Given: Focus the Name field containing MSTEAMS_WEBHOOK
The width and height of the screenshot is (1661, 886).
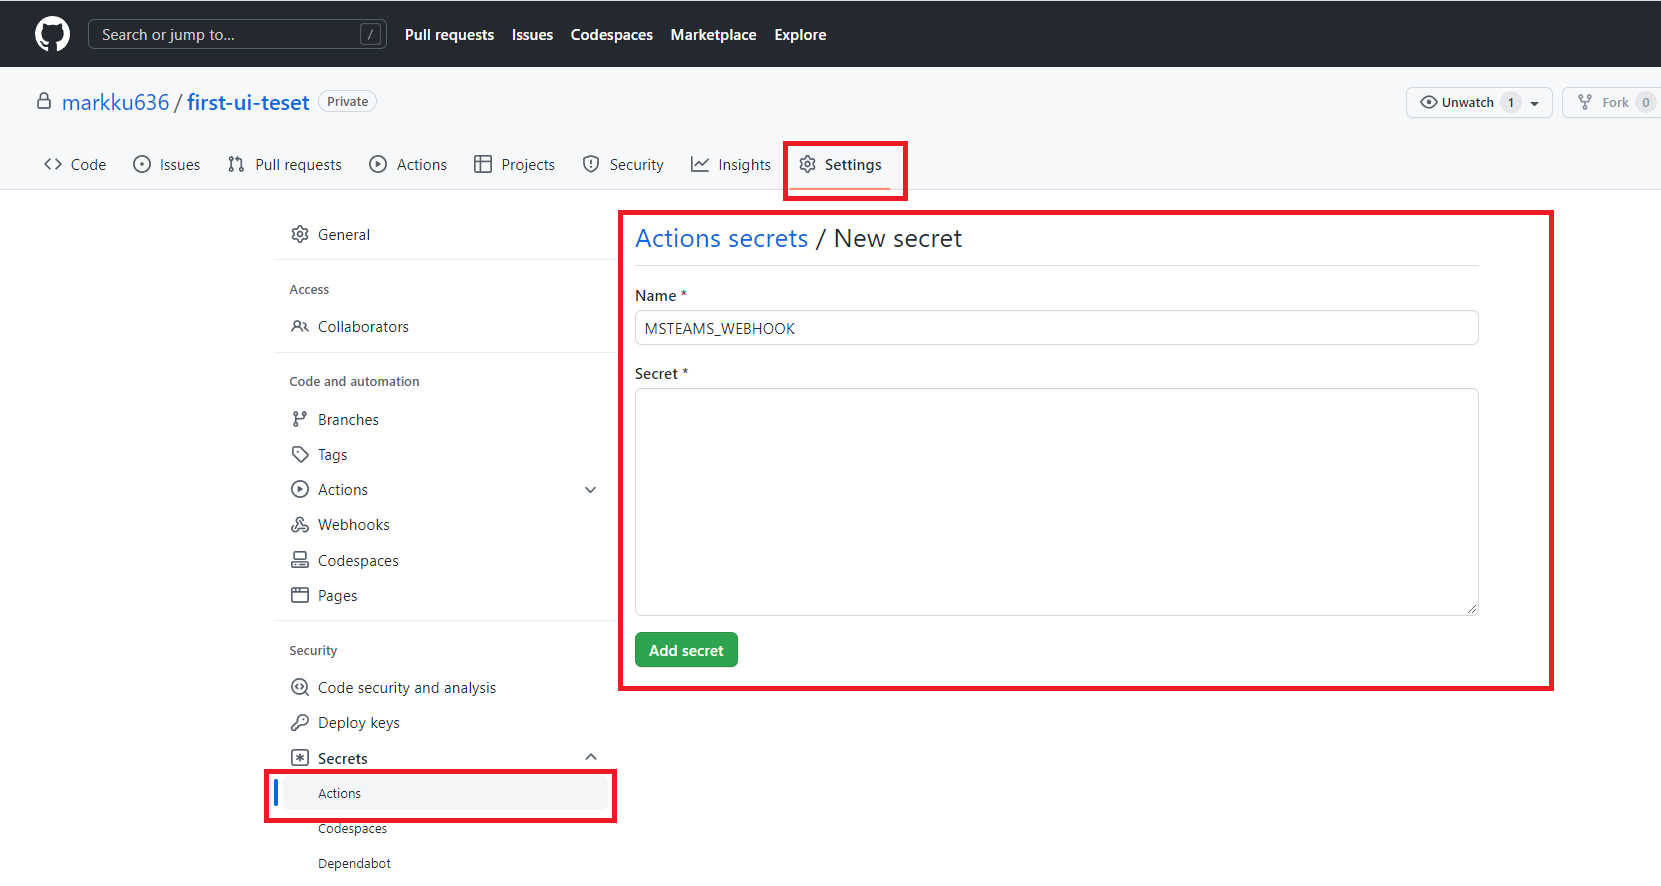Looking at the screenshot, I should (1056, 328).
